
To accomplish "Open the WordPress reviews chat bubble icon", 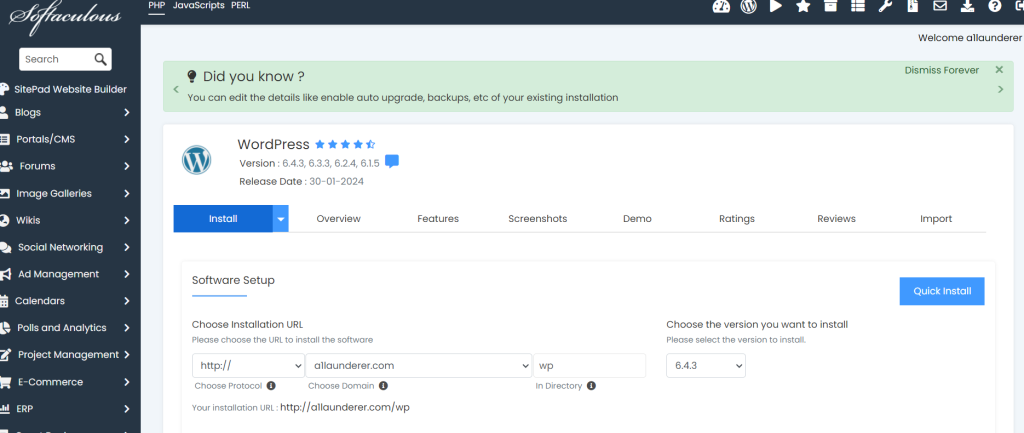I will click(392, 161).
